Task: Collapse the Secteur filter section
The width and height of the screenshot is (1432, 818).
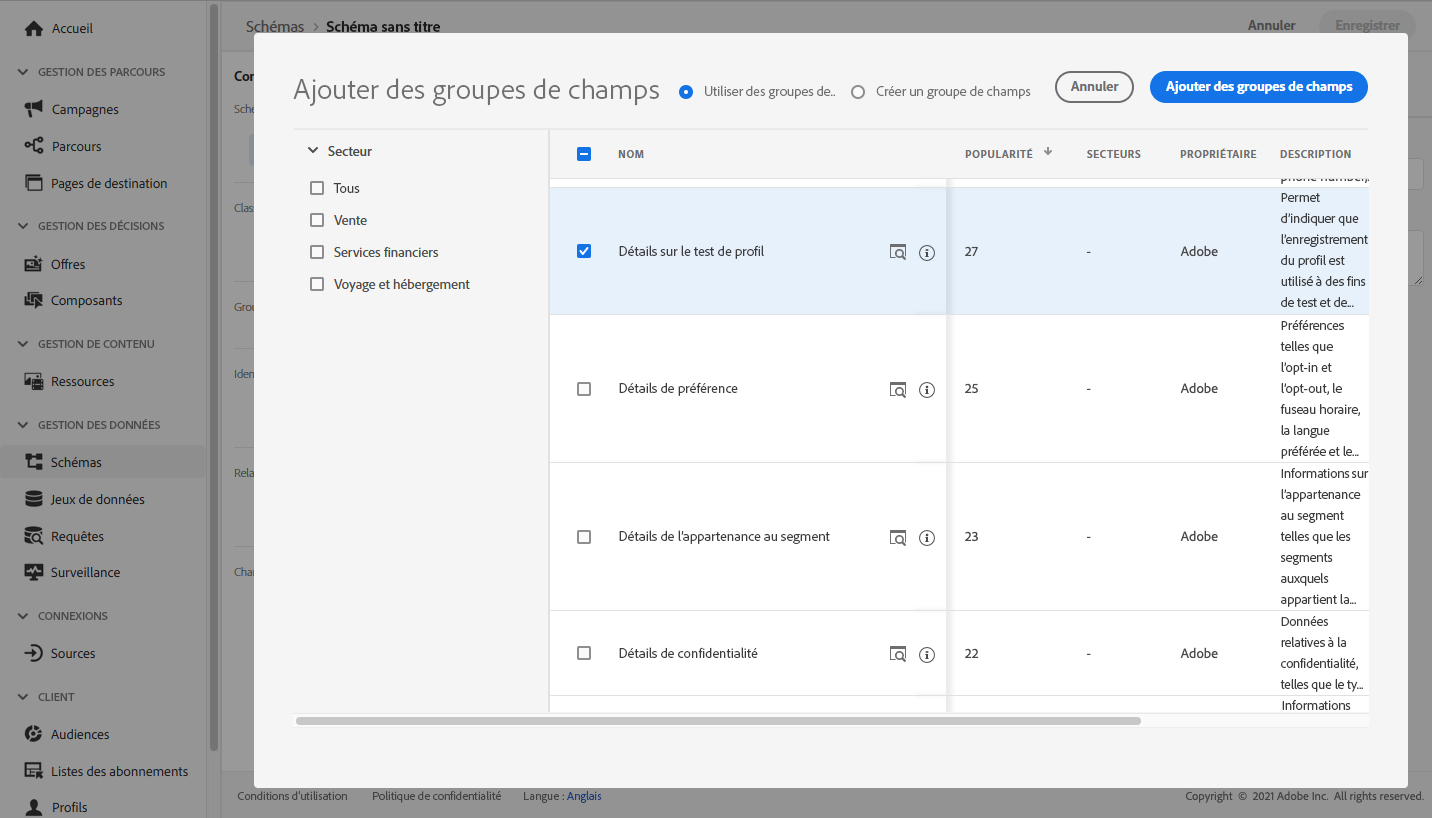Action: click(x=313, y=151)
